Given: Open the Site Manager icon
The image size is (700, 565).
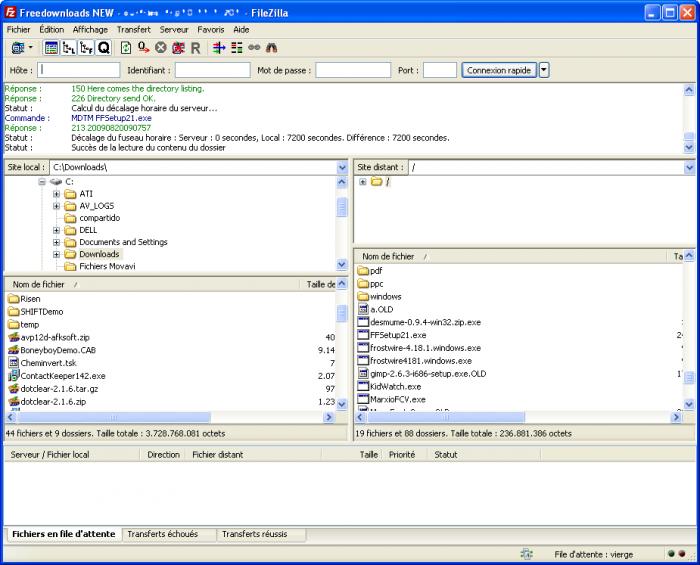Looking at the screenshot, I should 18,48.
